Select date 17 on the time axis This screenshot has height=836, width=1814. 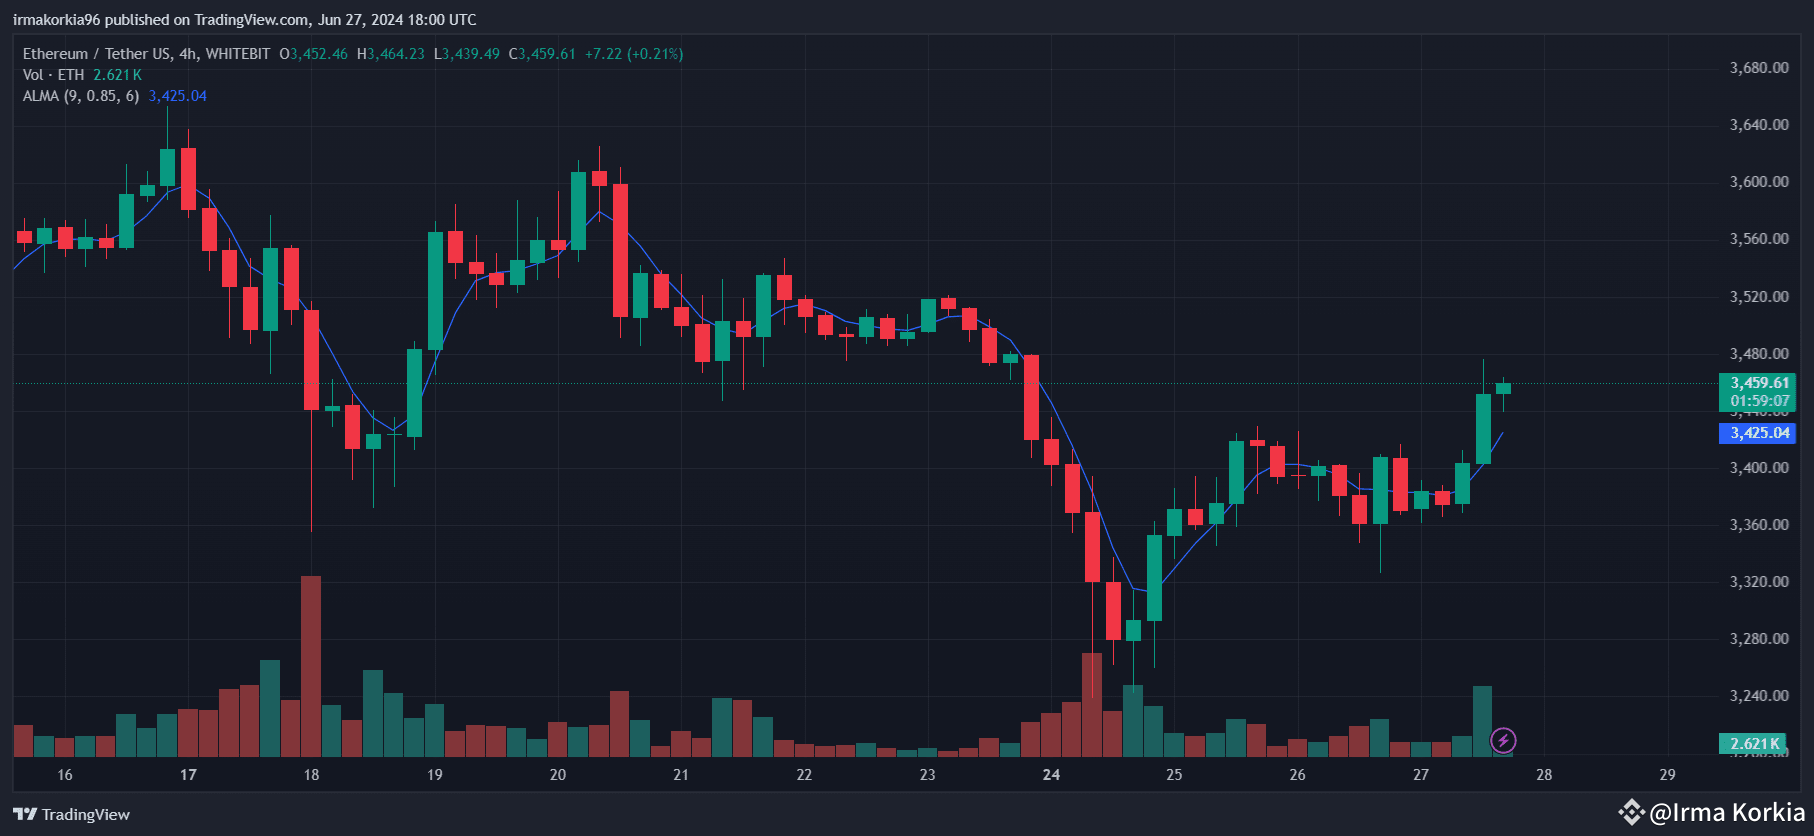click(x=188, y=774)
